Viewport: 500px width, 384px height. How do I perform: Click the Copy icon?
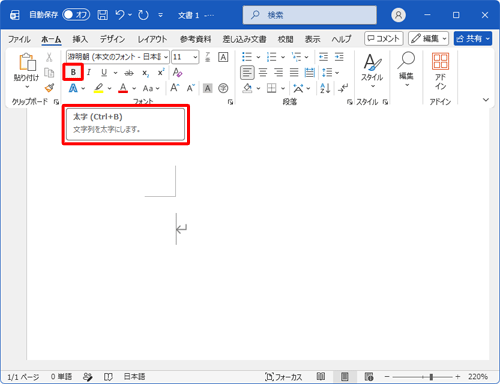49,73
